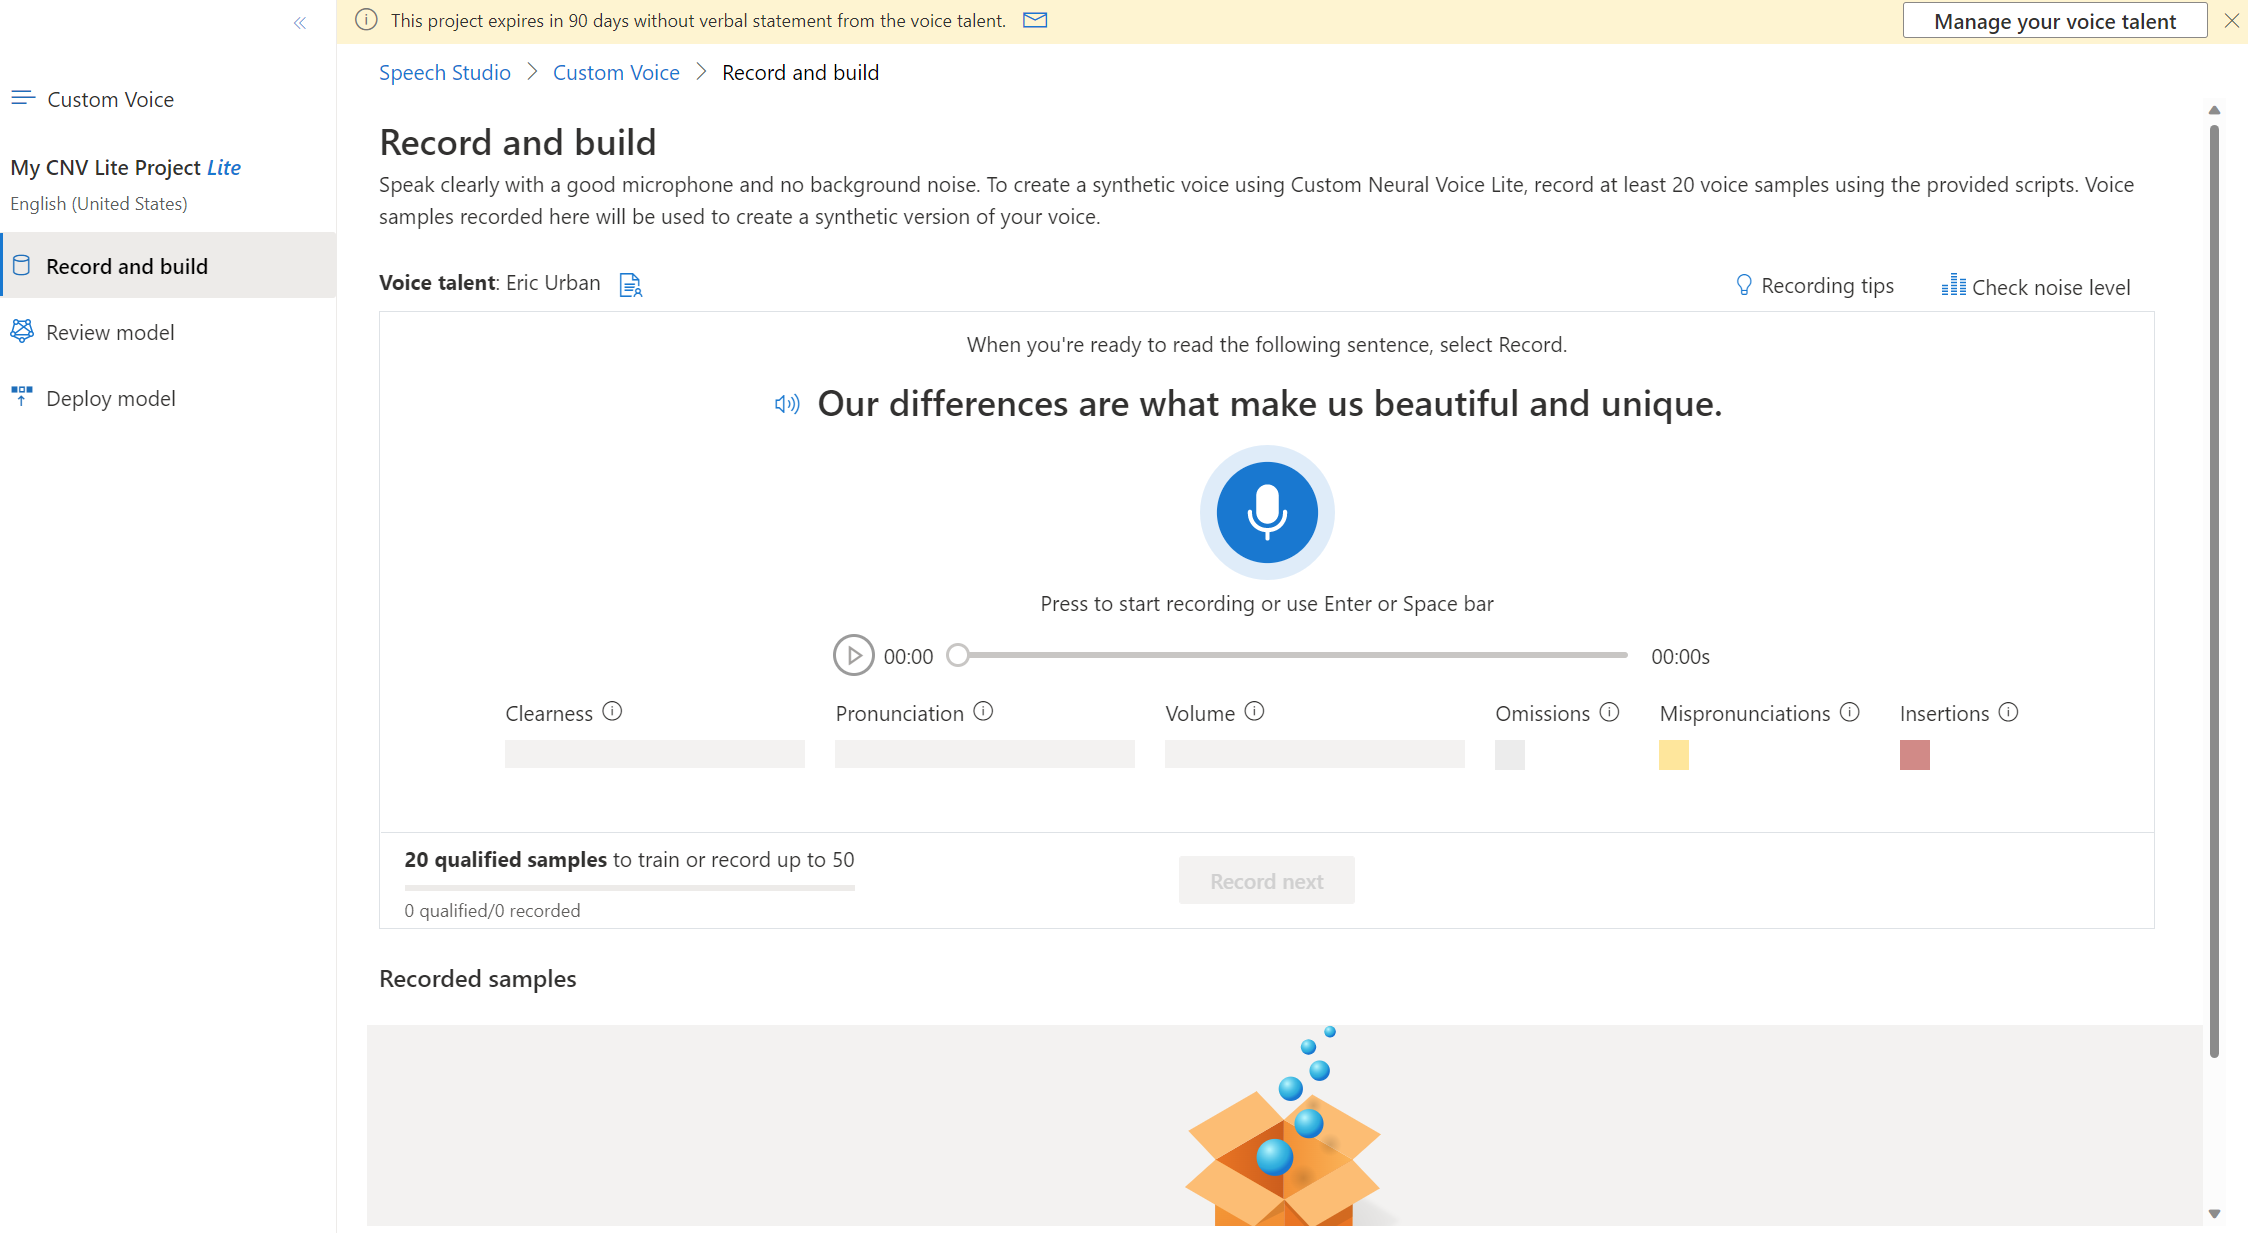Toggle the Pronunciation metric indicator
2248x1233 pixels.
985,712
